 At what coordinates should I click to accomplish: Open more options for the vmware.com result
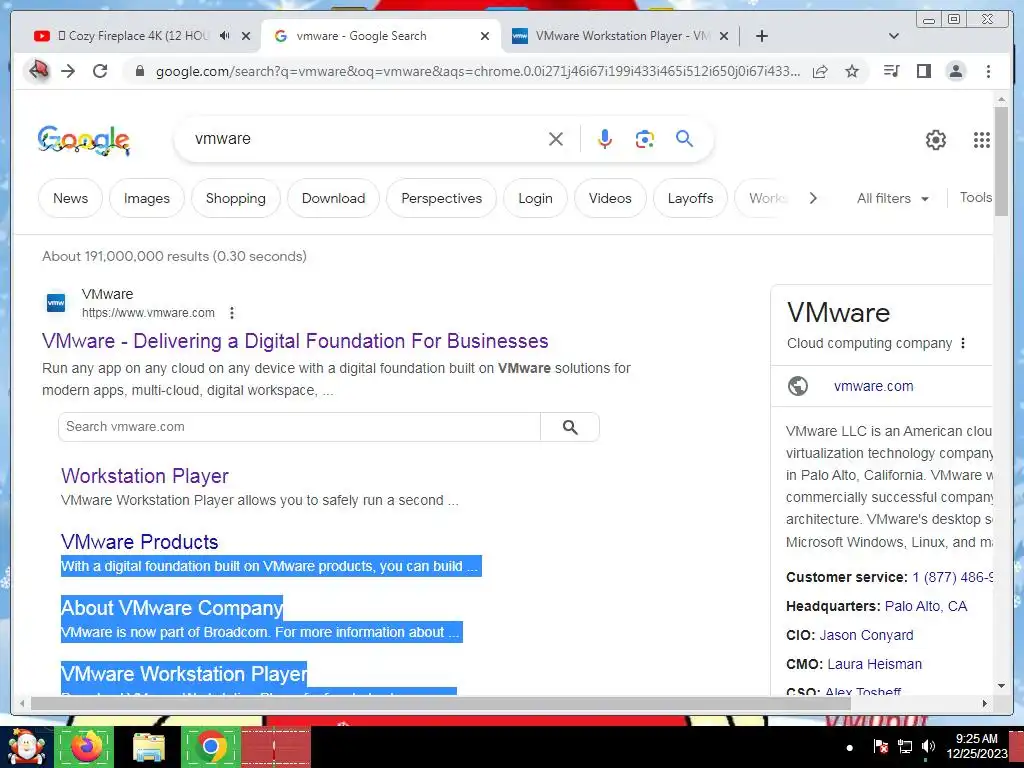[x=232, y=313]
